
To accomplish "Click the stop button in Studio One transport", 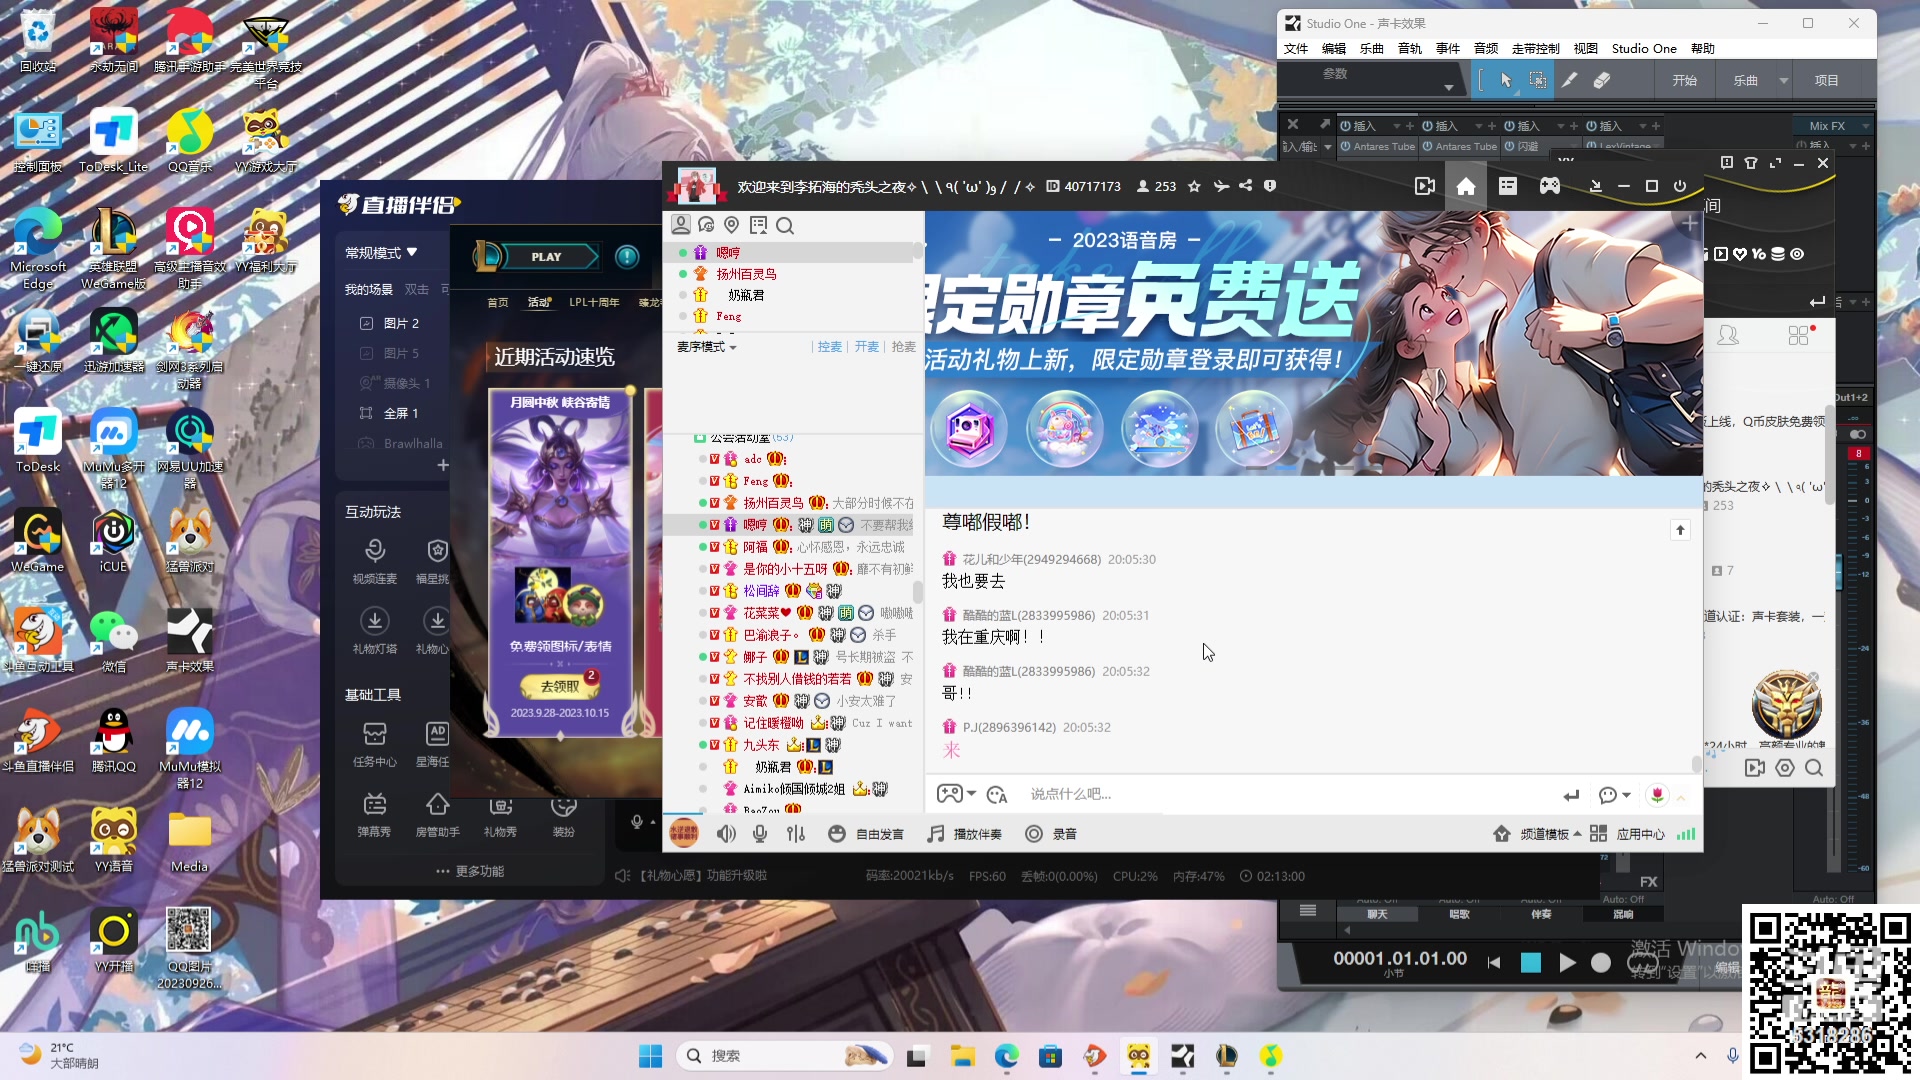I will pos(1530,962).
